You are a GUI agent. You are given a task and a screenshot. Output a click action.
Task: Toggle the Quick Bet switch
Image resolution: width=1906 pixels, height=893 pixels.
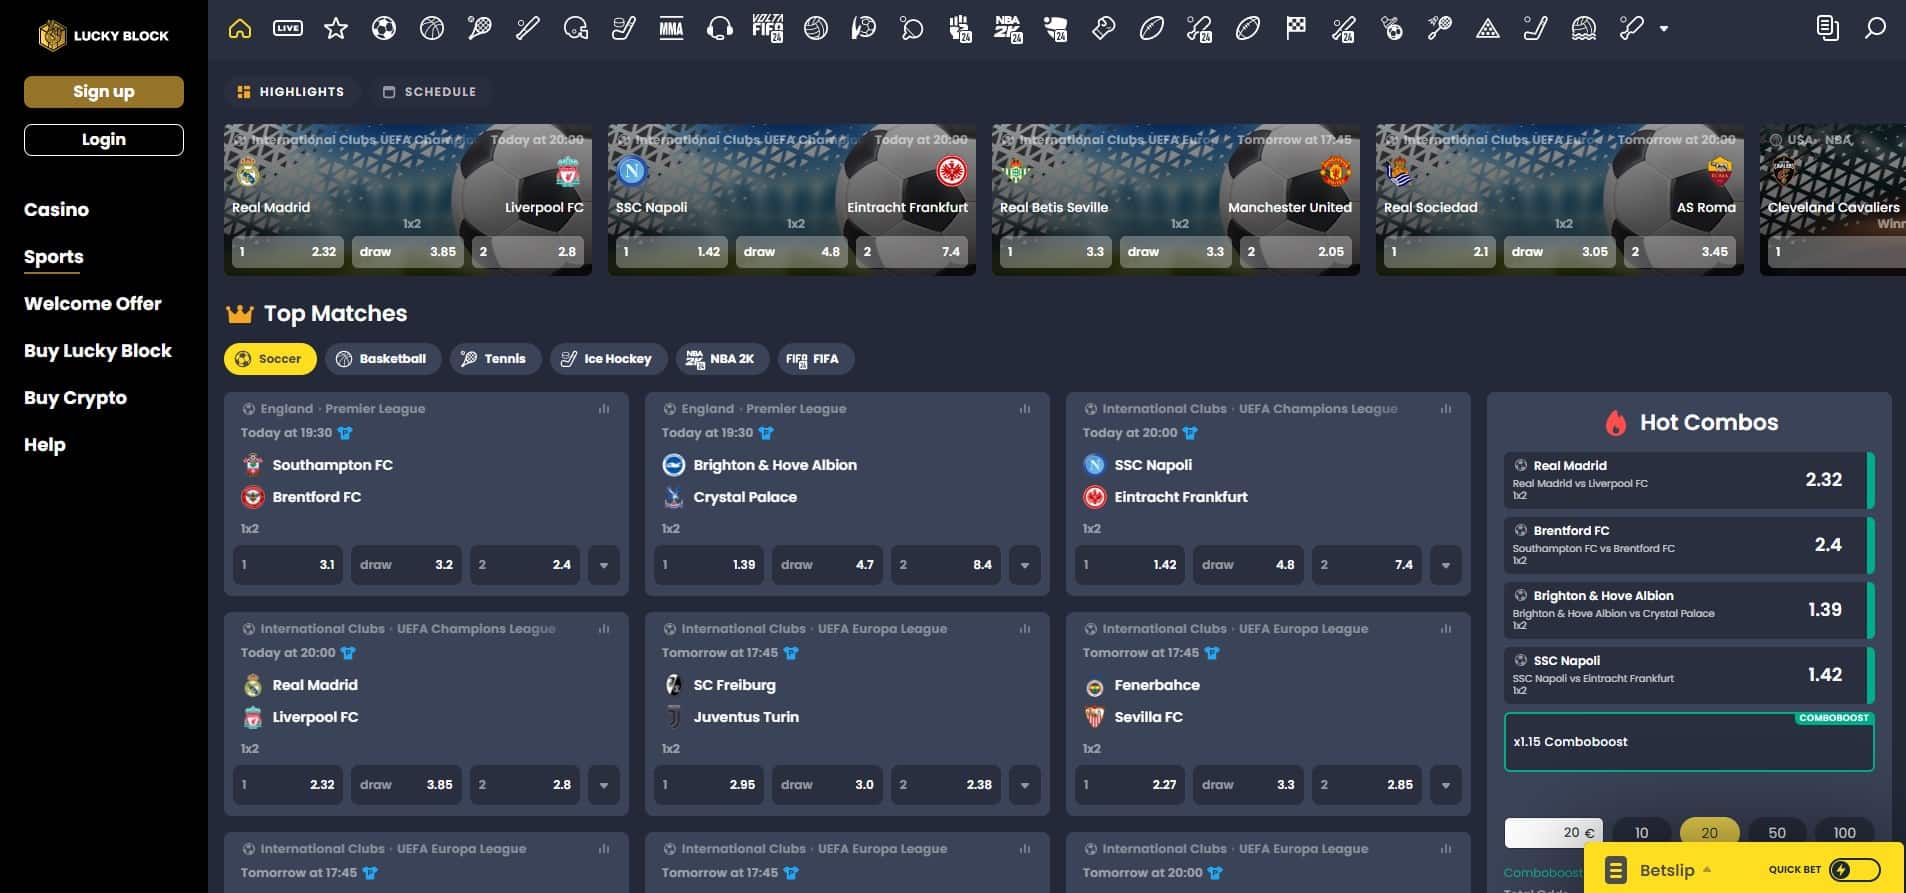1854,870
